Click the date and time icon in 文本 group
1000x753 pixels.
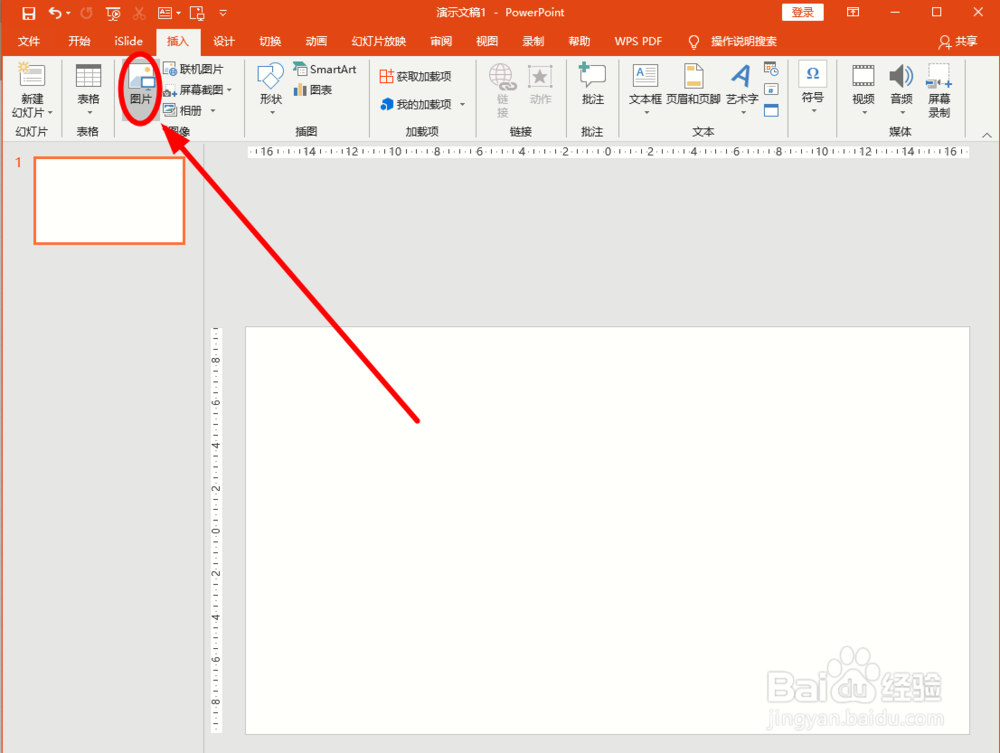771,69
